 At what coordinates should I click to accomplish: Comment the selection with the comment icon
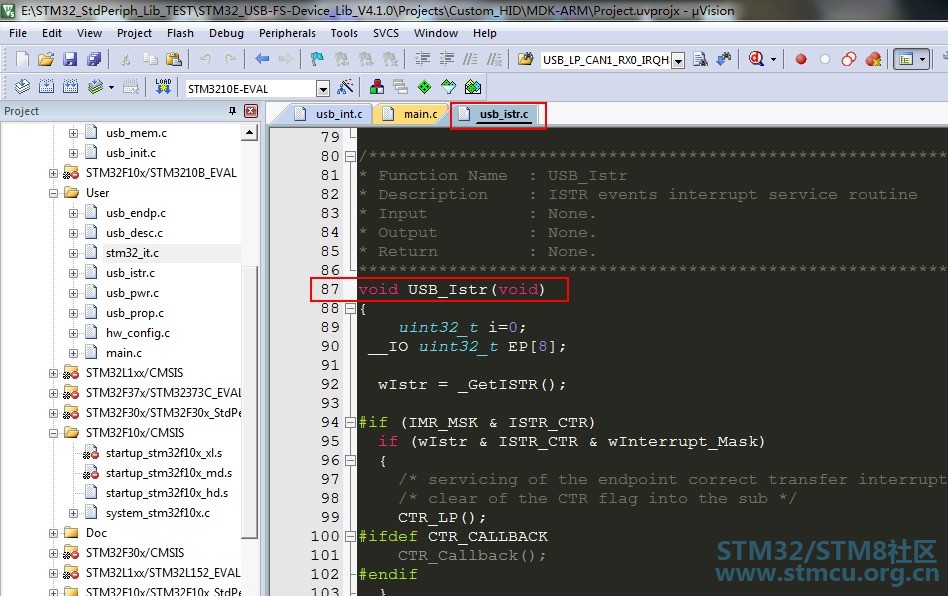coord(470,59)
